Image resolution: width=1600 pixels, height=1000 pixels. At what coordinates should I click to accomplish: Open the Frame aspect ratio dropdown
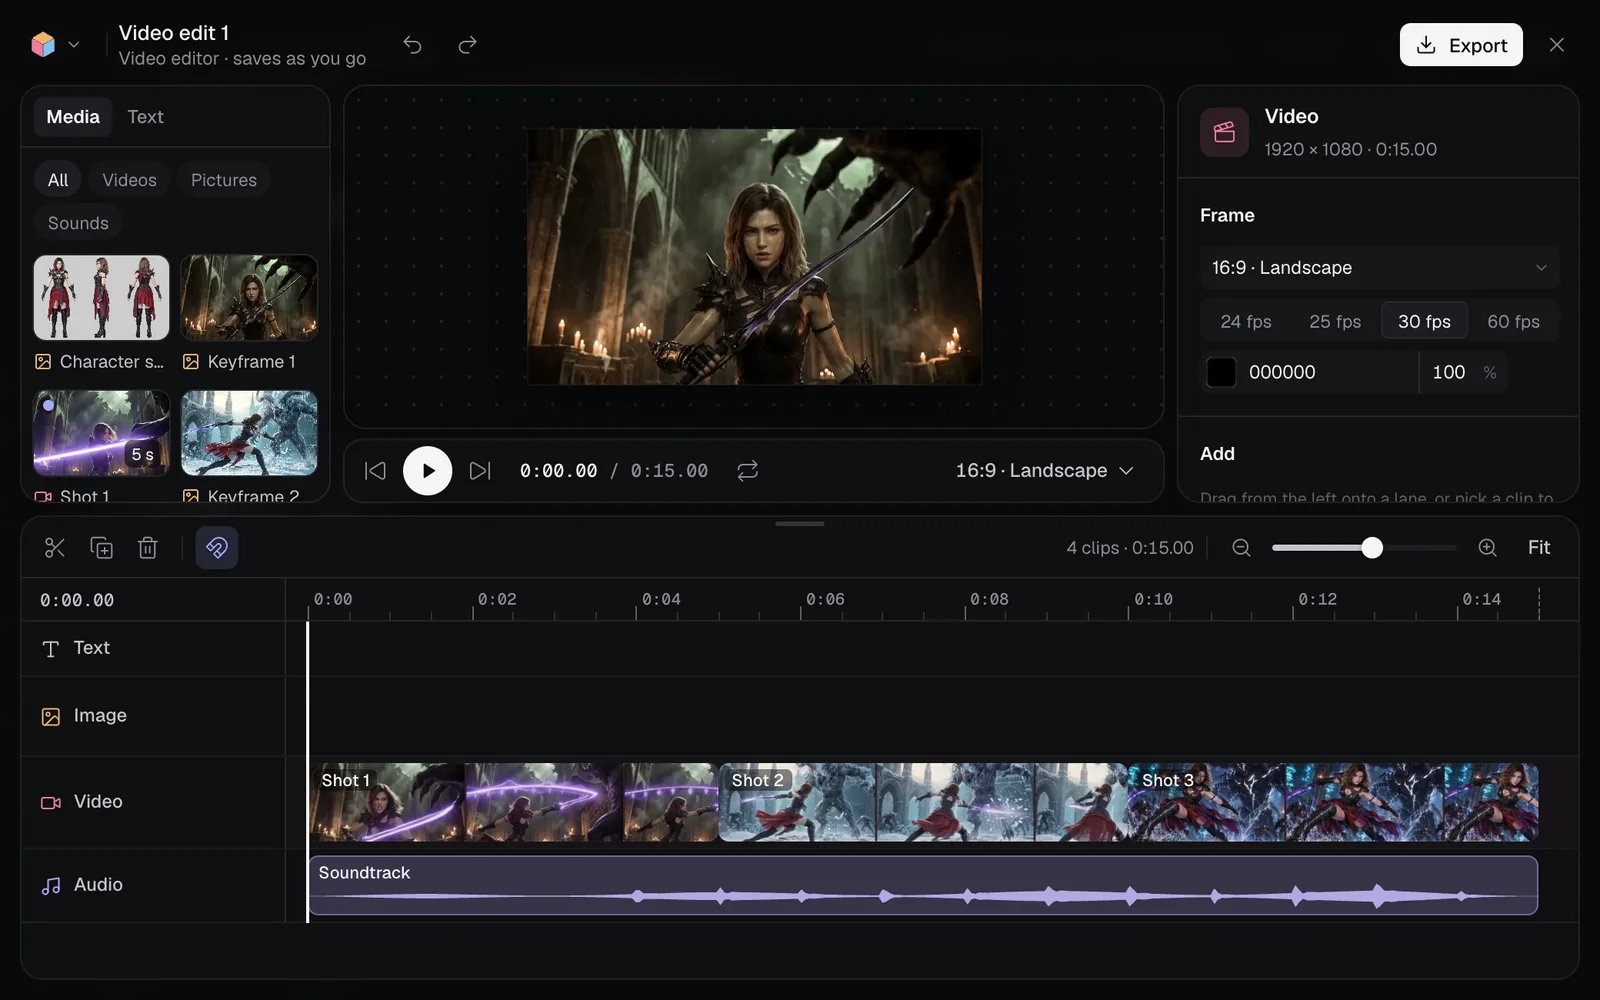[x=1379, y=268]
